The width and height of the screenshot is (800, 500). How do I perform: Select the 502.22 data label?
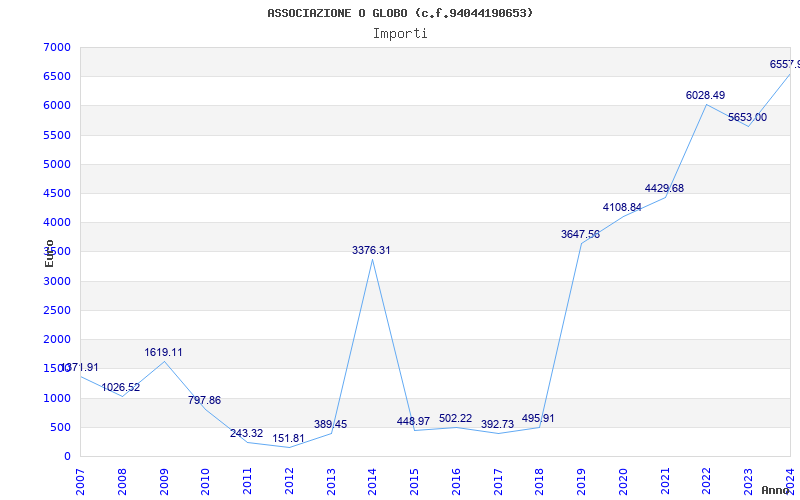pyautogui.click(x=455, y=418)
